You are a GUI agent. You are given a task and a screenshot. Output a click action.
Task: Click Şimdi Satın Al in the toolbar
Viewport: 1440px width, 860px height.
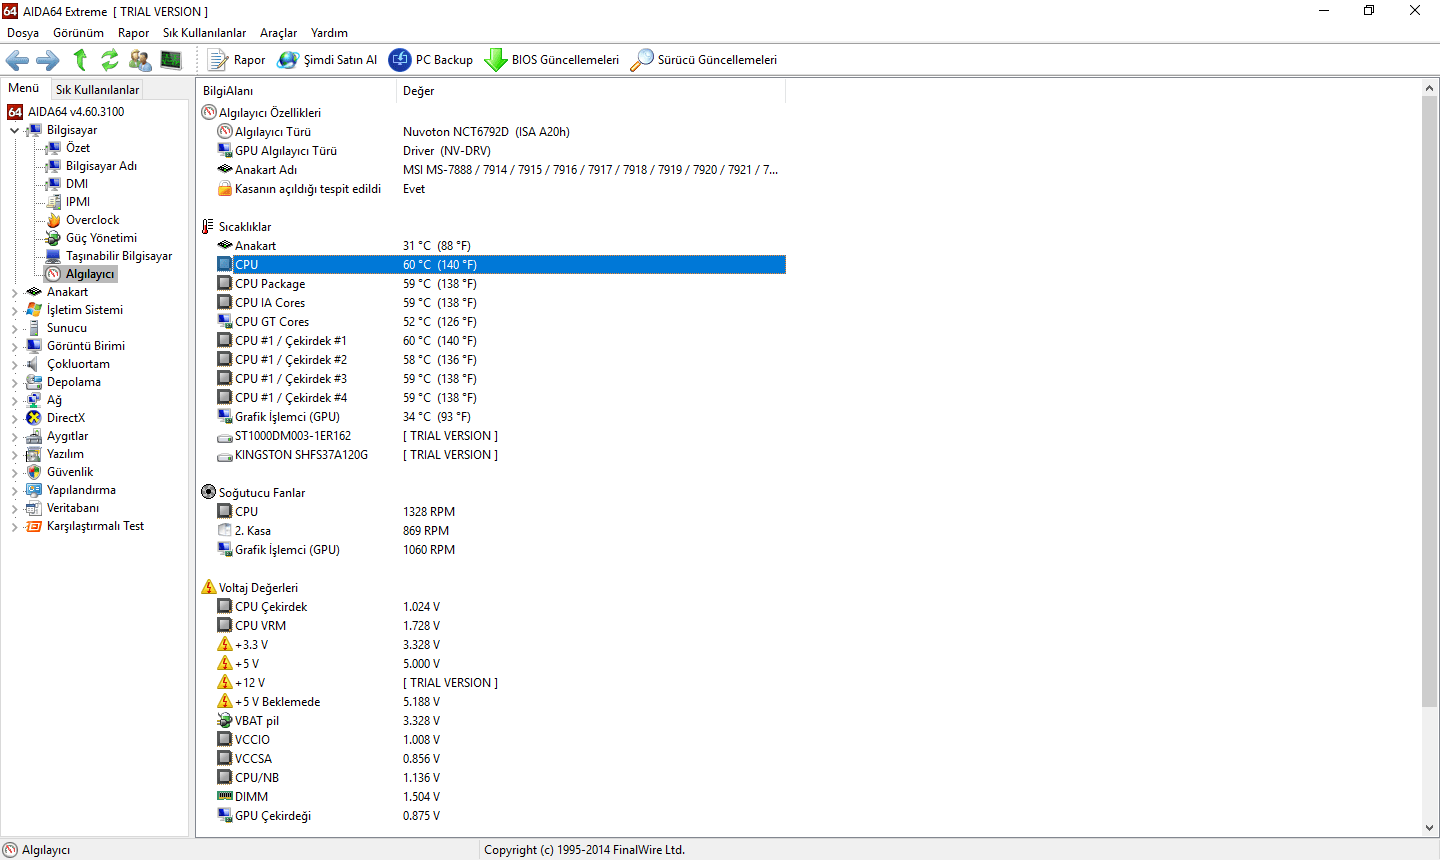coord(328,60)
